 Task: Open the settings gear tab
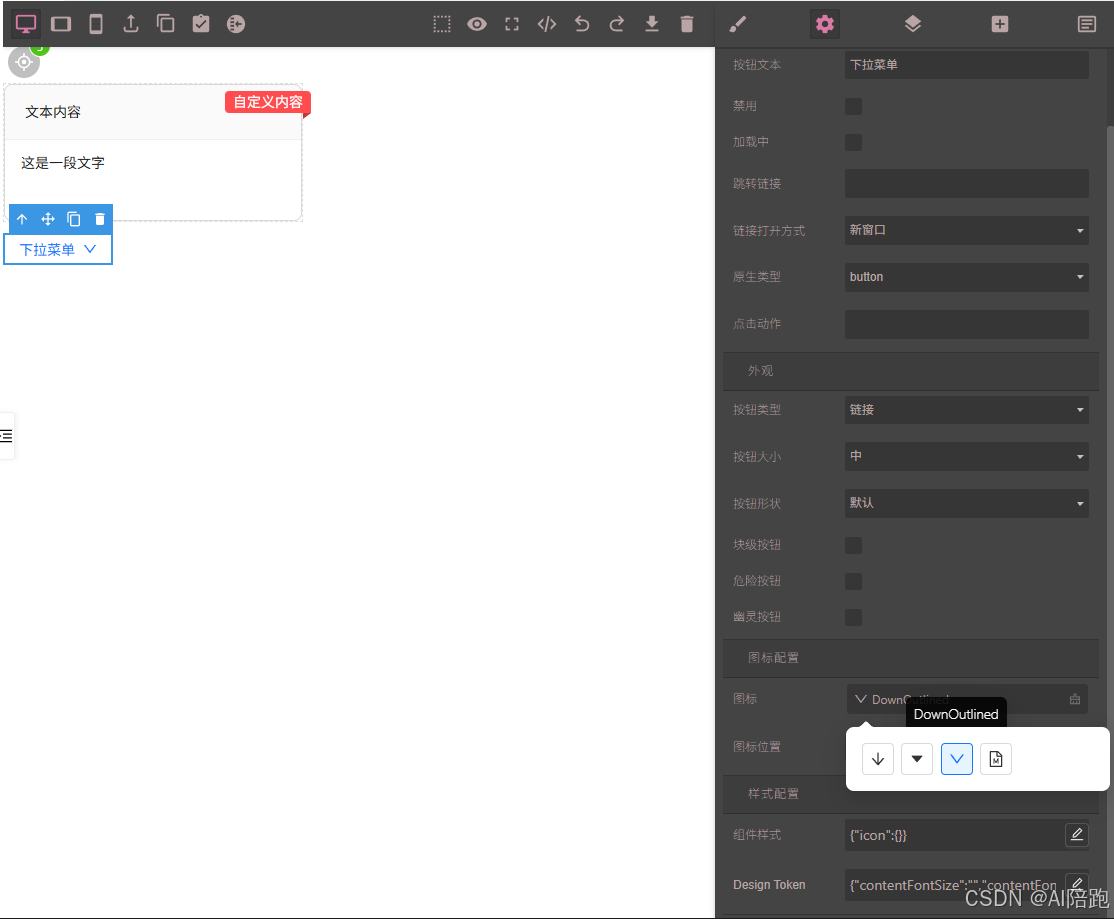click(825, 24)
